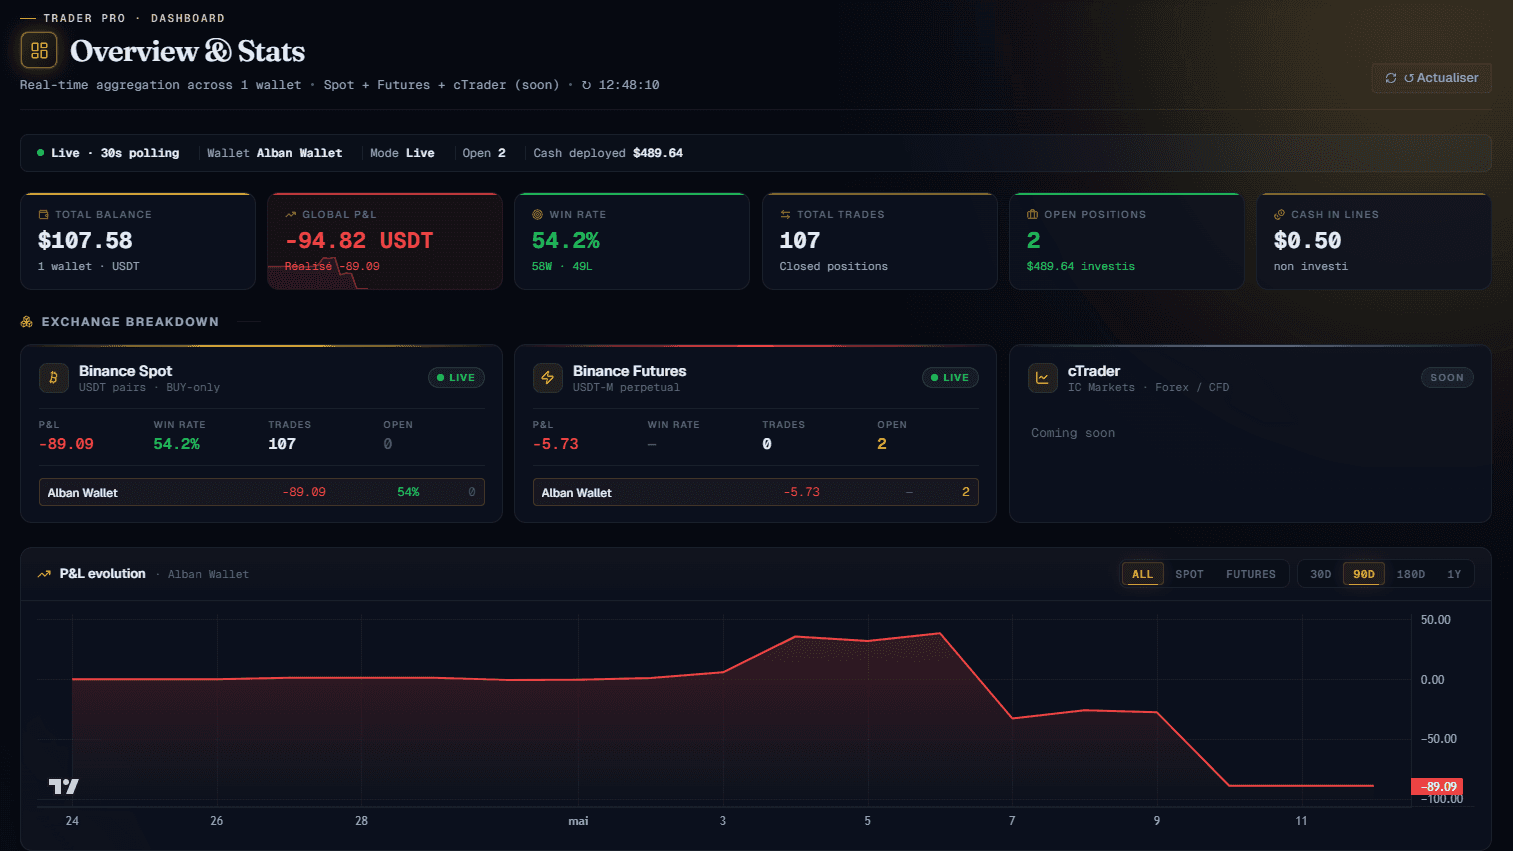Switch chart range to 30D
The image size is (1513, 851).
pos(1321,574)
